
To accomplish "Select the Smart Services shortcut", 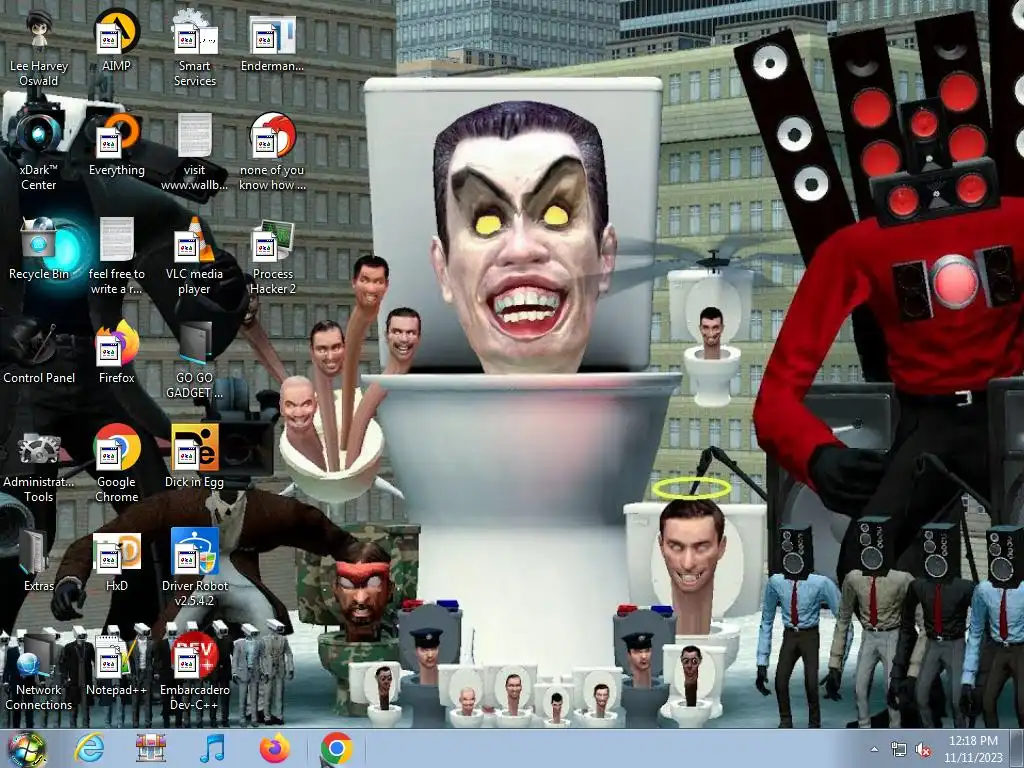I will click(195, 49).
